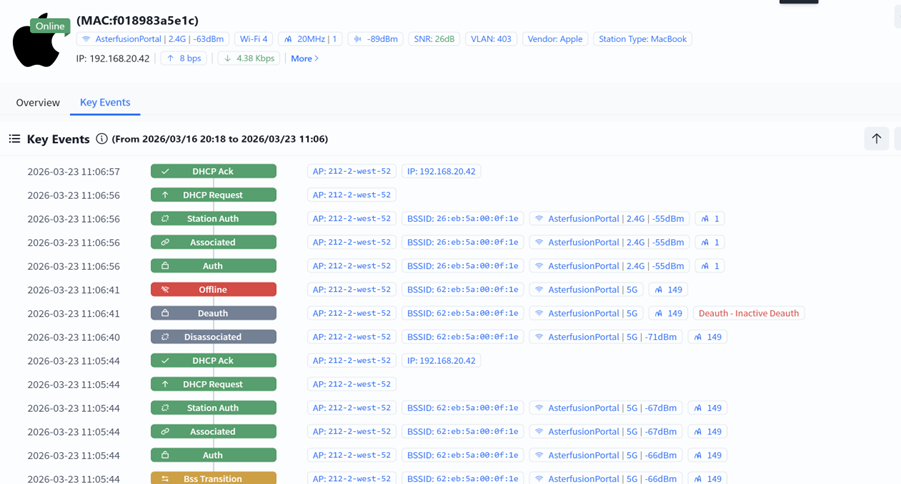901x484 pixels.
Task: Click BSSID tag in the Offline row
Action: [463, 289]
